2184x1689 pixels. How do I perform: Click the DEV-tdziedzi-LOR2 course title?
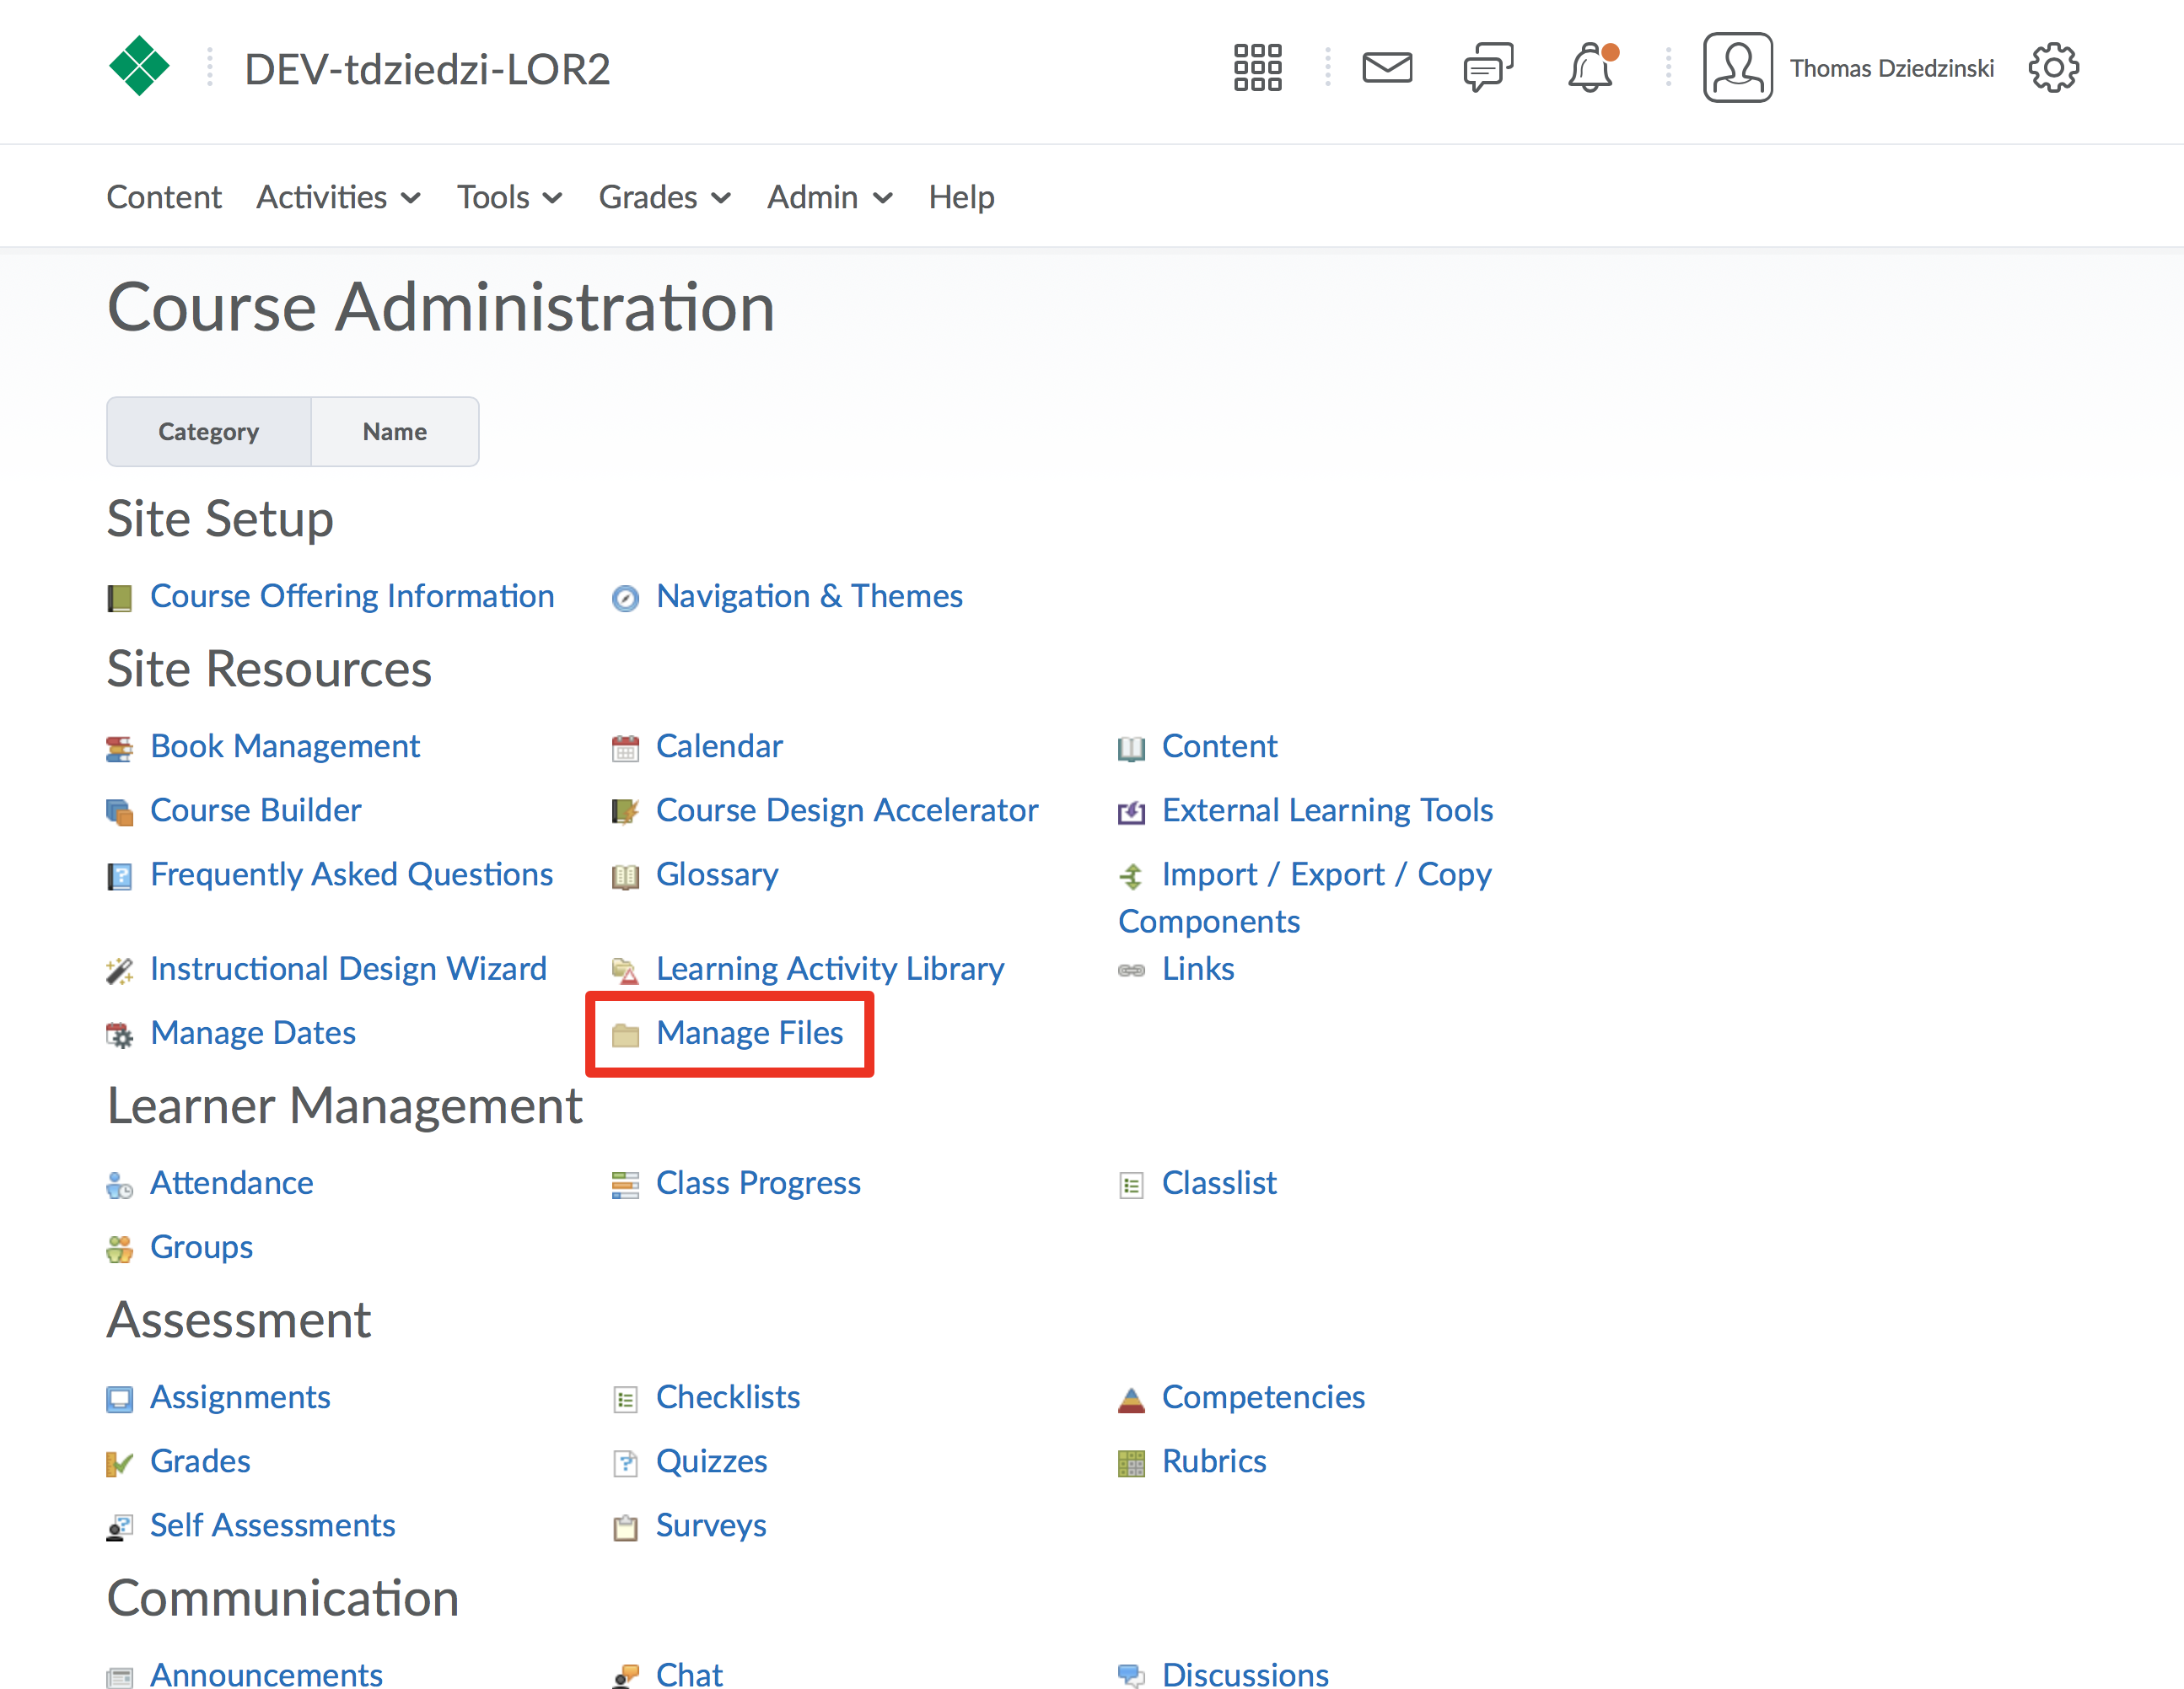point(427,69)
